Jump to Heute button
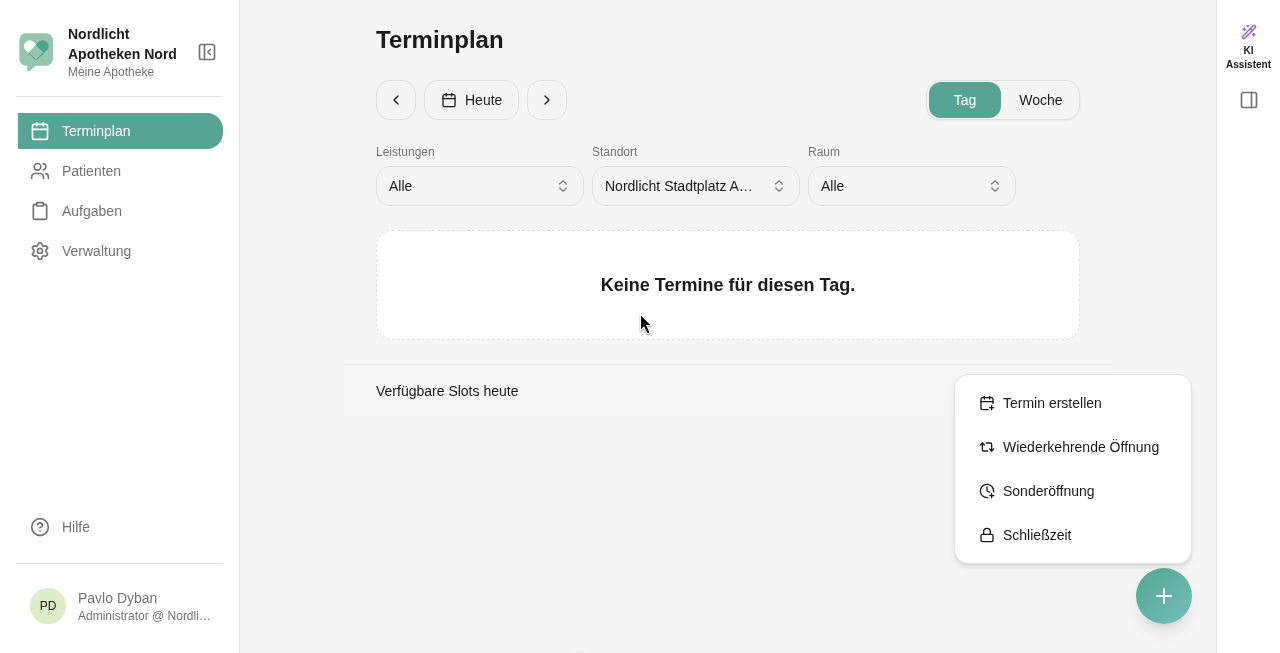The image size is (1280, 653). pos(472,100)
